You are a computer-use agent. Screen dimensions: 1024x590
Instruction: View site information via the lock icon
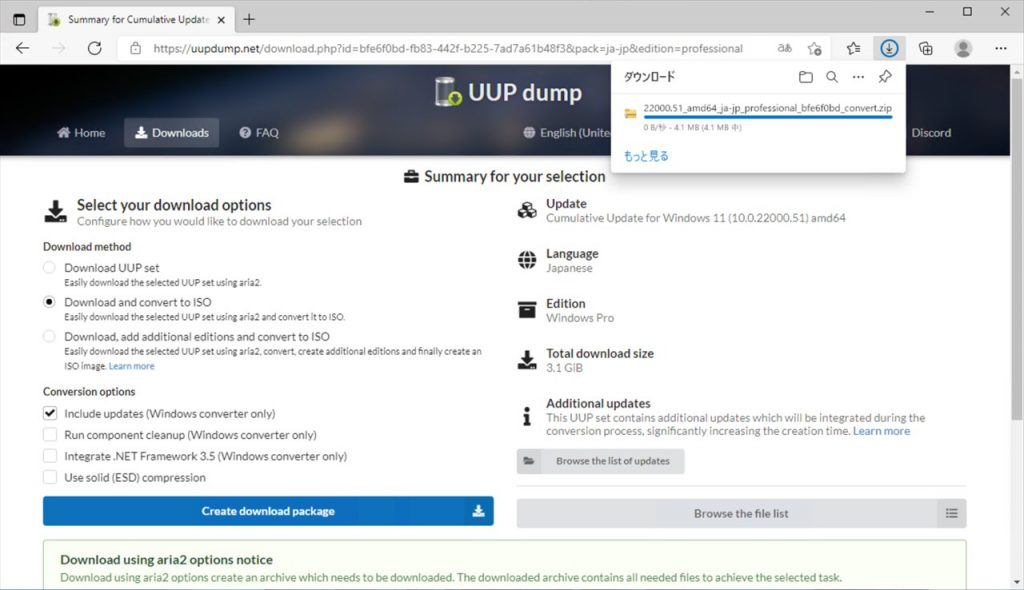point(135,48)
